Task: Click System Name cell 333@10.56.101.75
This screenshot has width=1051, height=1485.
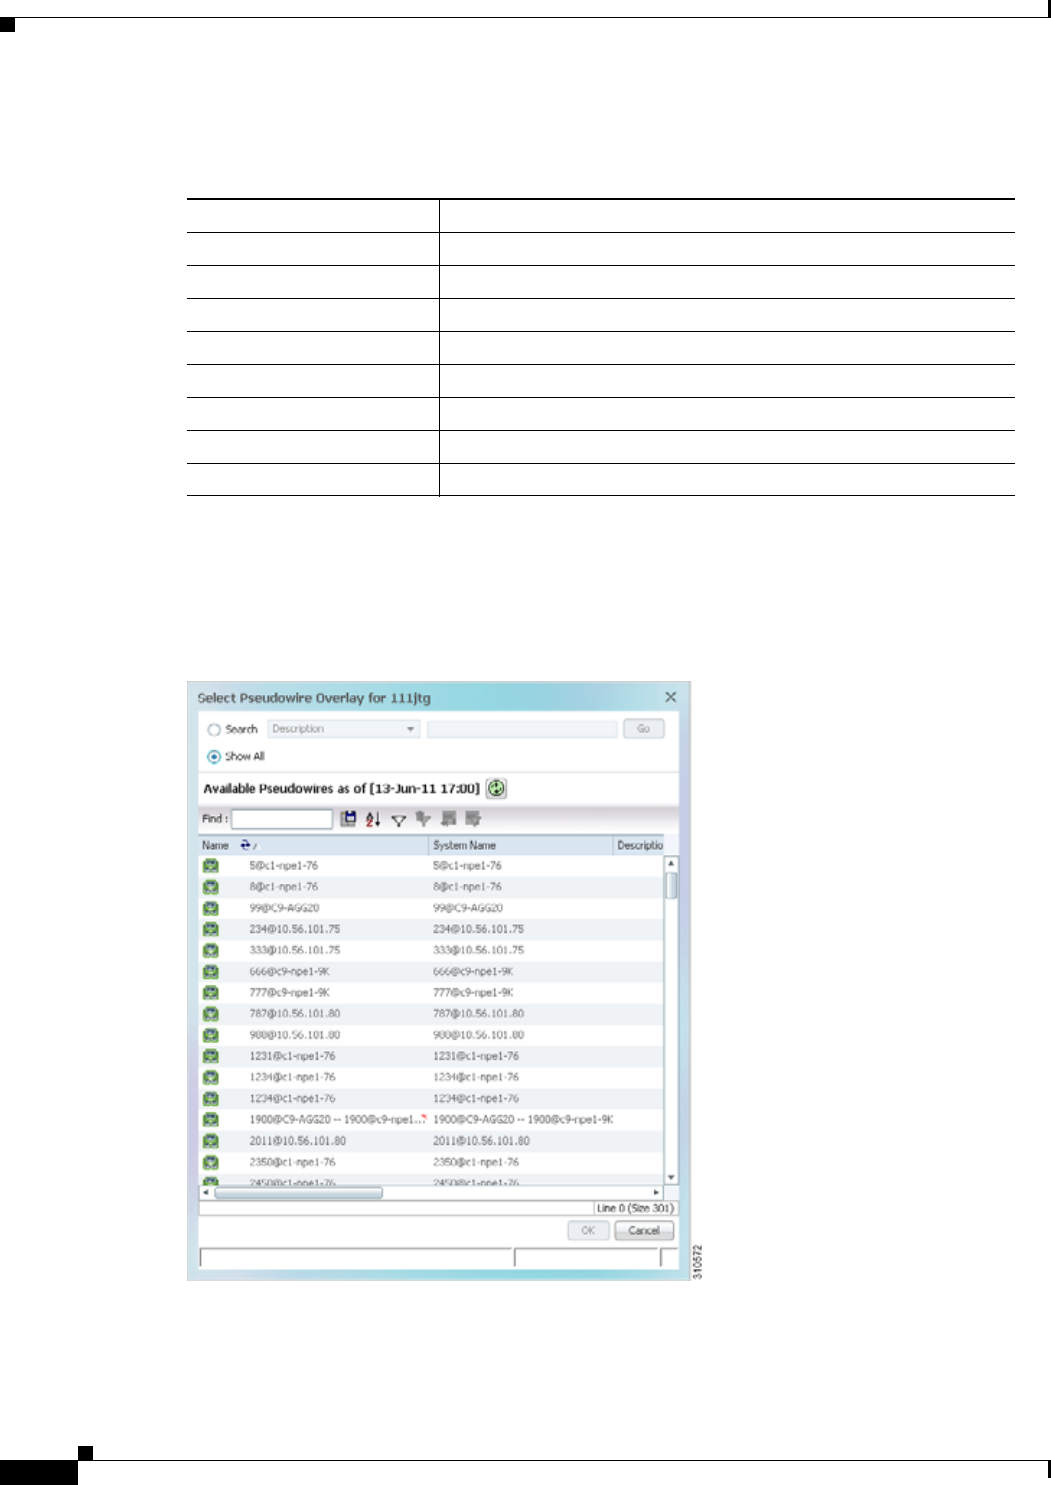Action: pyautogui.click(x=479, y=950)
